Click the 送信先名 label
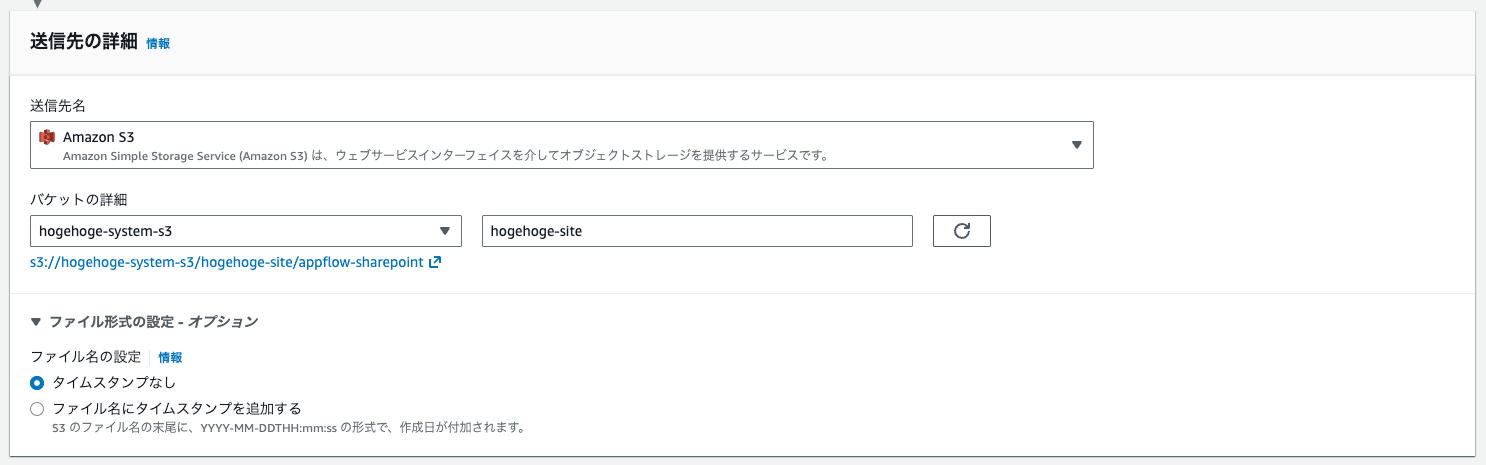Image resolution: width=1486 pixels, height=465 pixels. (57, 105)
